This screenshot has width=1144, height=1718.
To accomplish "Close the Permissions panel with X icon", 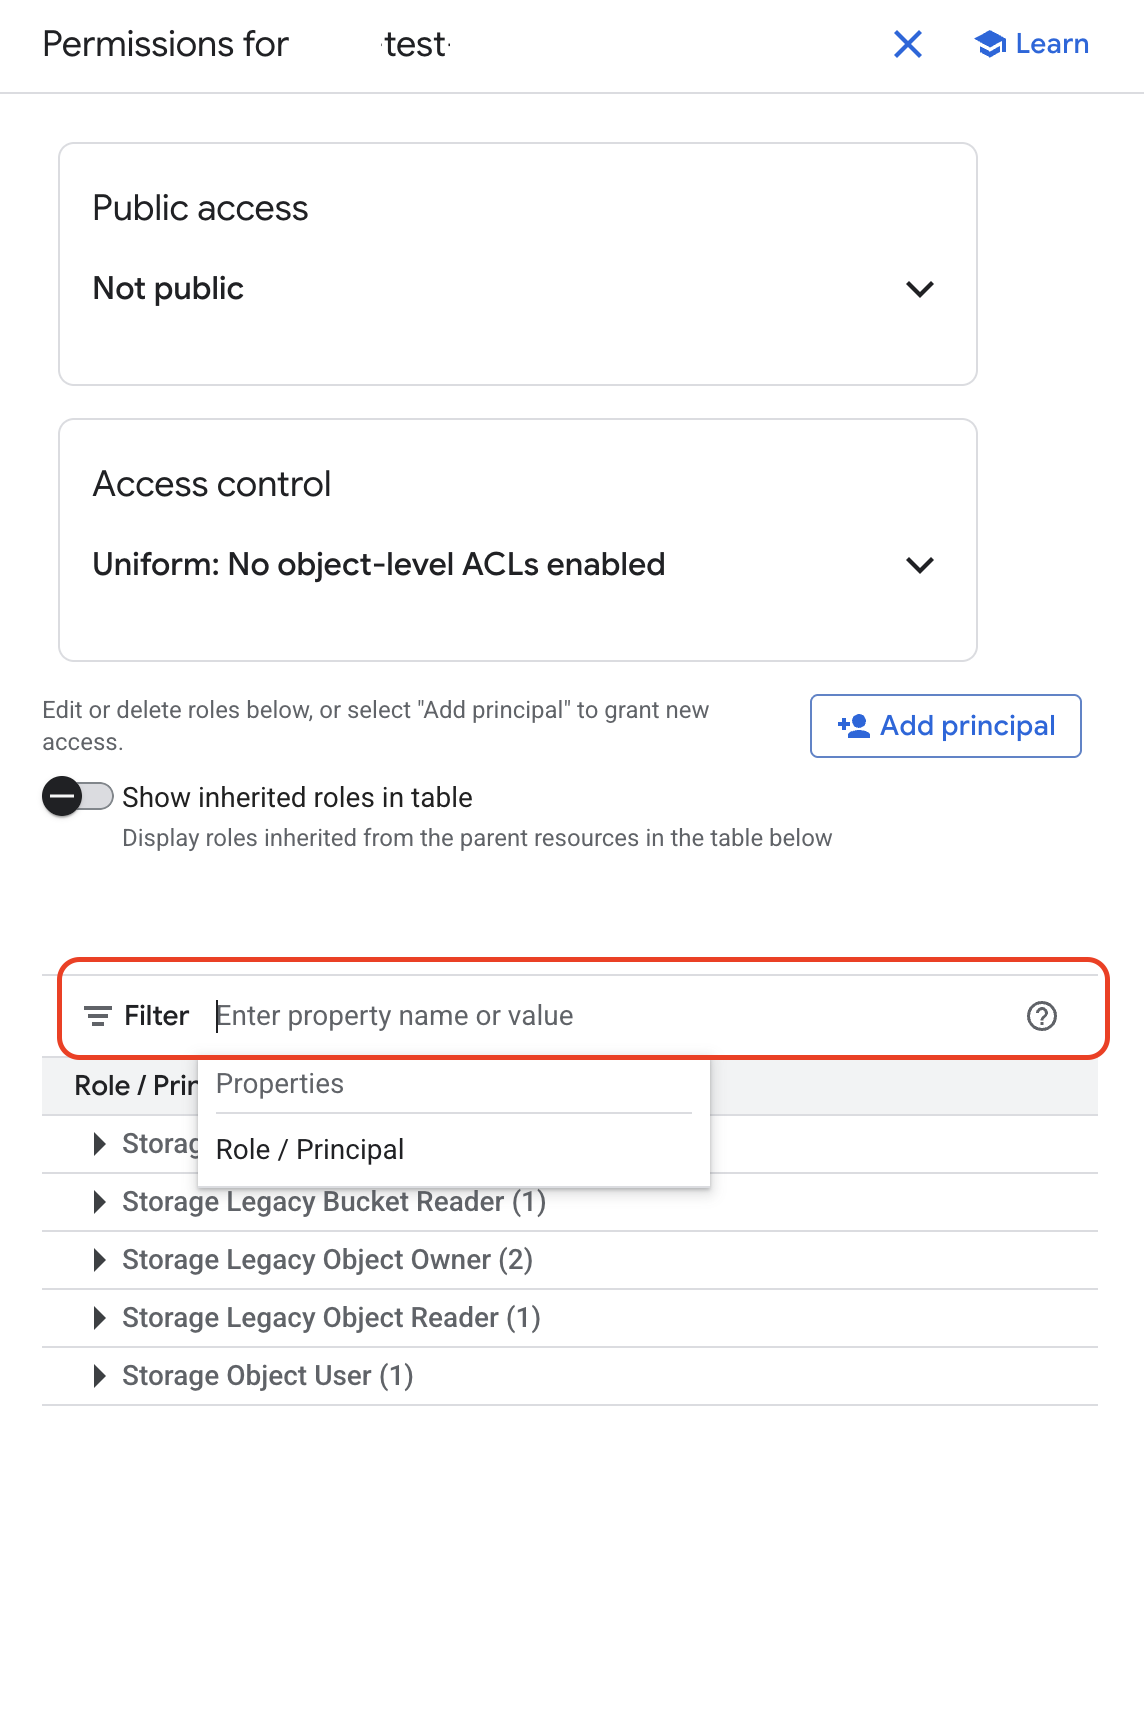I will [x=907, y=44].
